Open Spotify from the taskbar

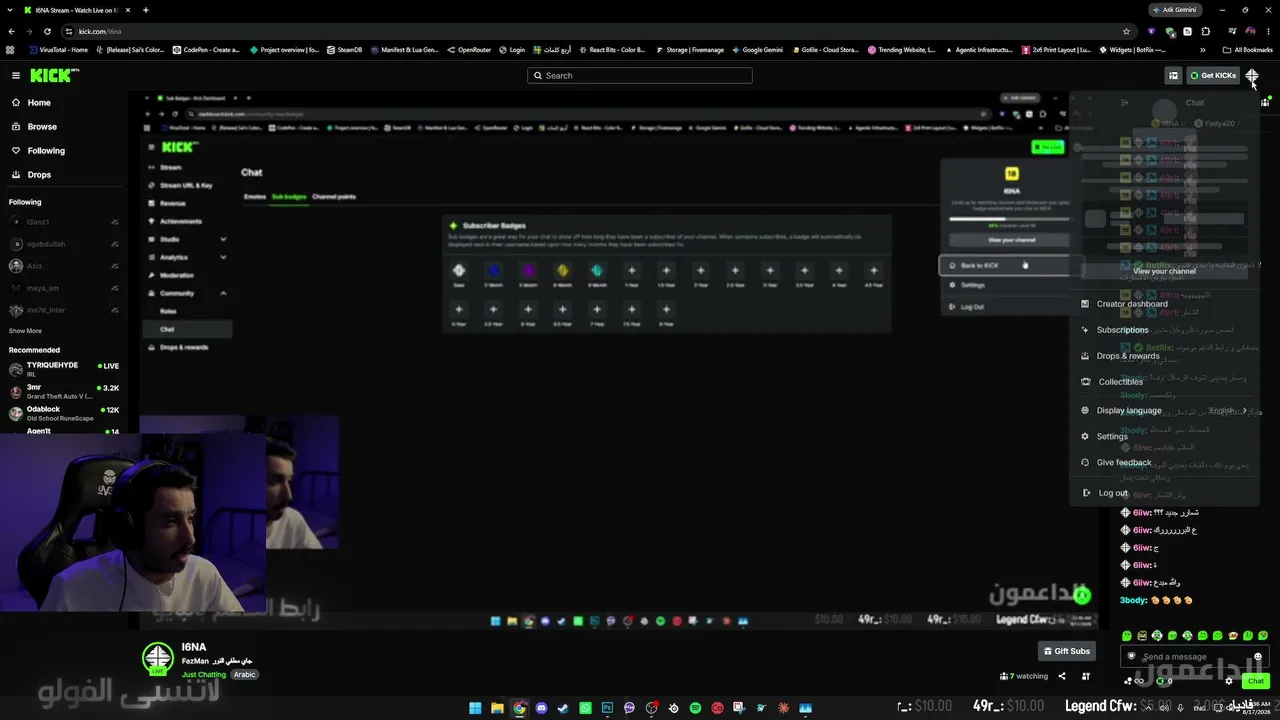tap(695, 708)
